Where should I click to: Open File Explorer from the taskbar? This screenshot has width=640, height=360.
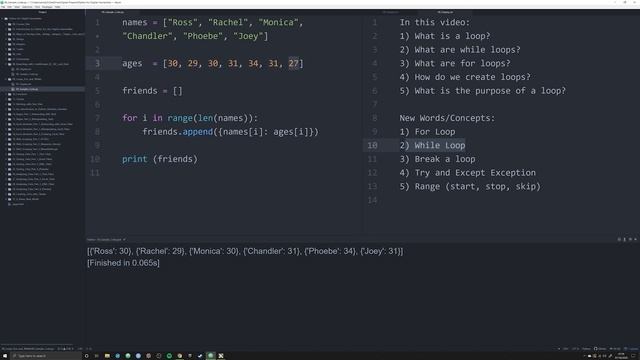[107, 356]
